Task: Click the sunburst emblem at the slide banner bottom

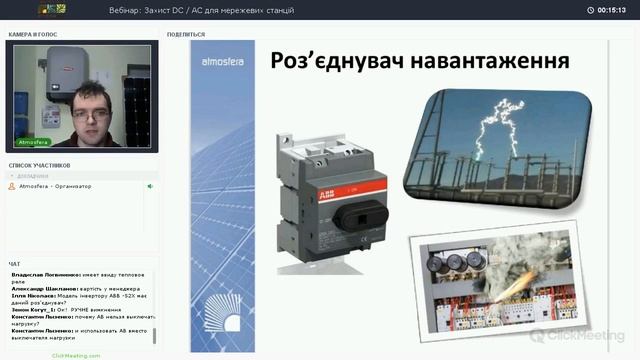Action: pyautogui.click(x=223, y=313)
